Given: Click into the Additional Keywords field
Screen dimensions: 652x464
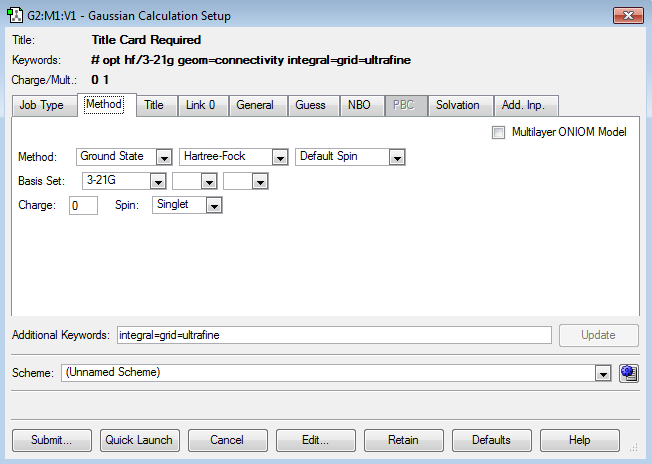Looking at the screenshot, I should coord(334,335).
